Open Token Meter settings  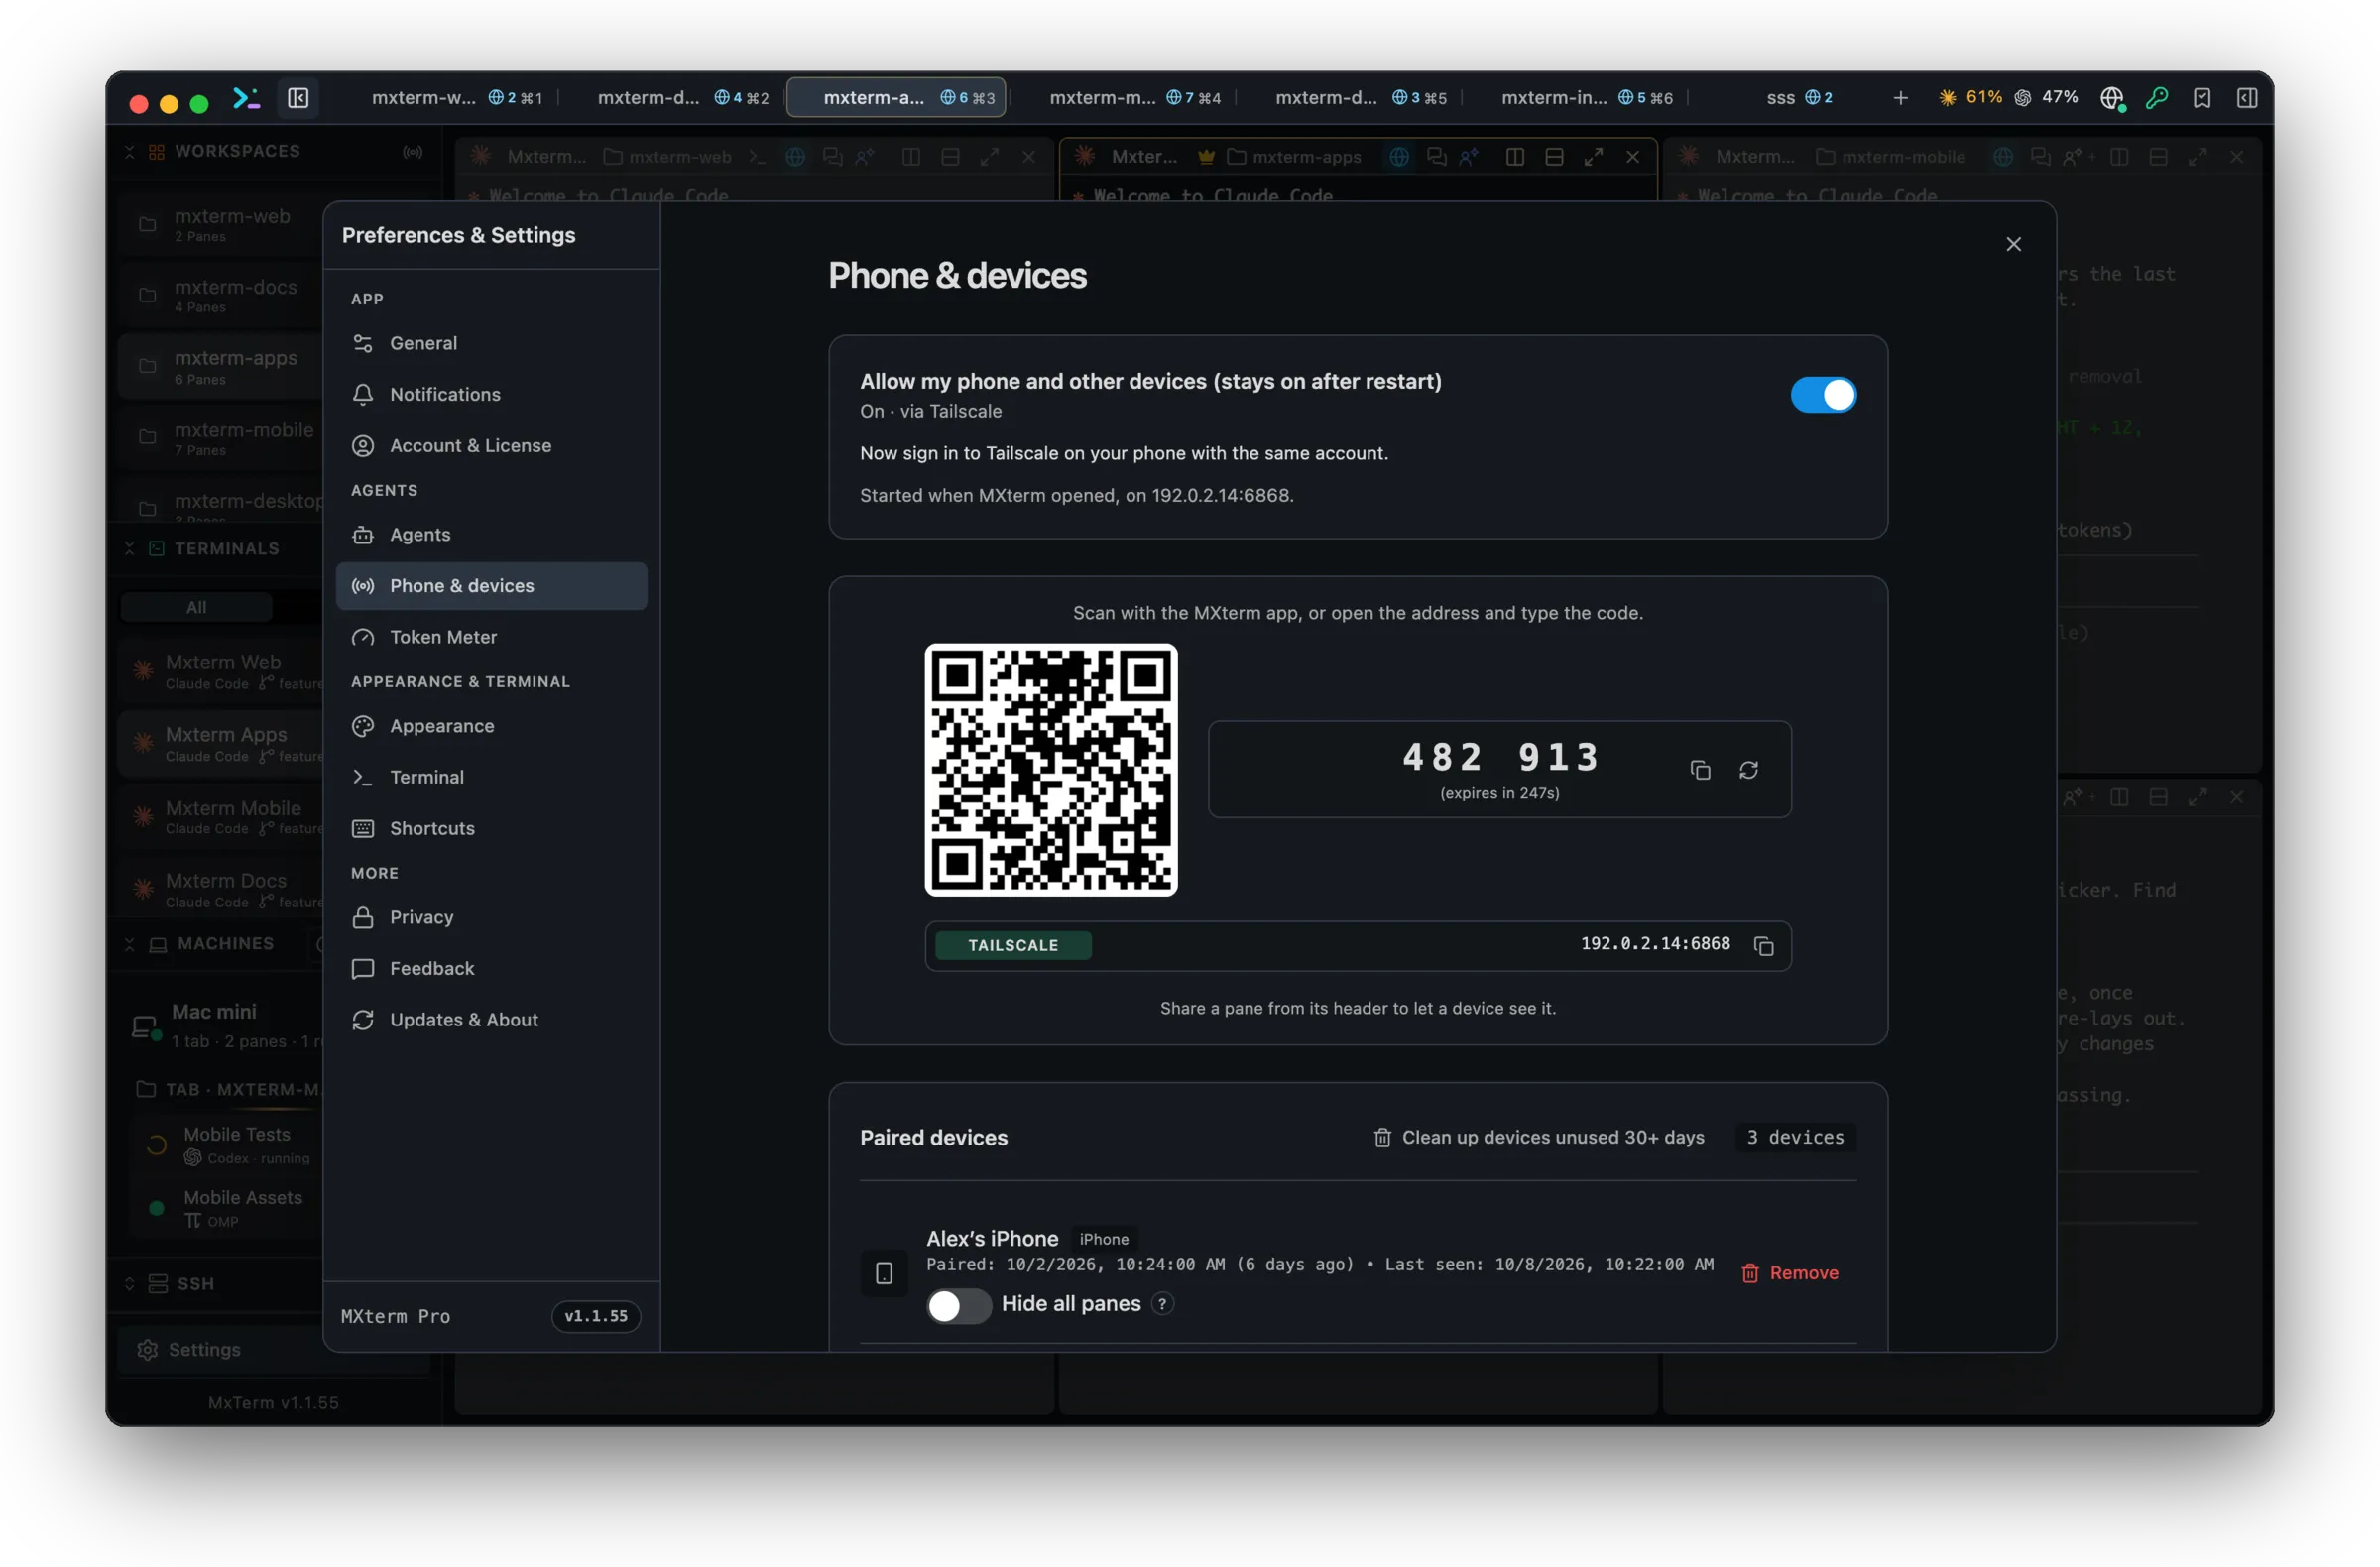(x=491, y=637)
